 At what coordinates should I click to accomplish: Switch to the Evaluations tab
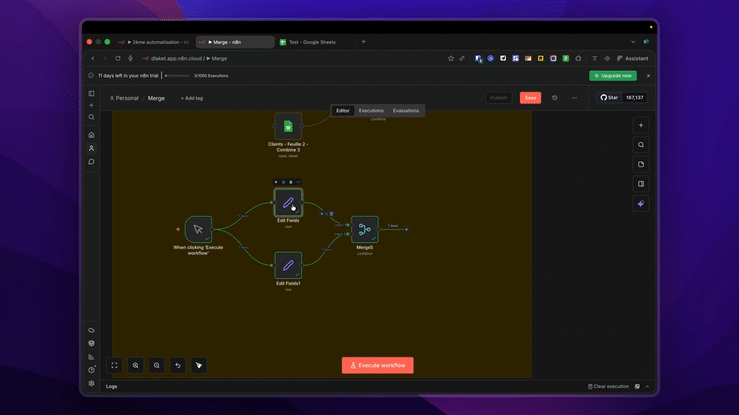click(x=406, y=111)
